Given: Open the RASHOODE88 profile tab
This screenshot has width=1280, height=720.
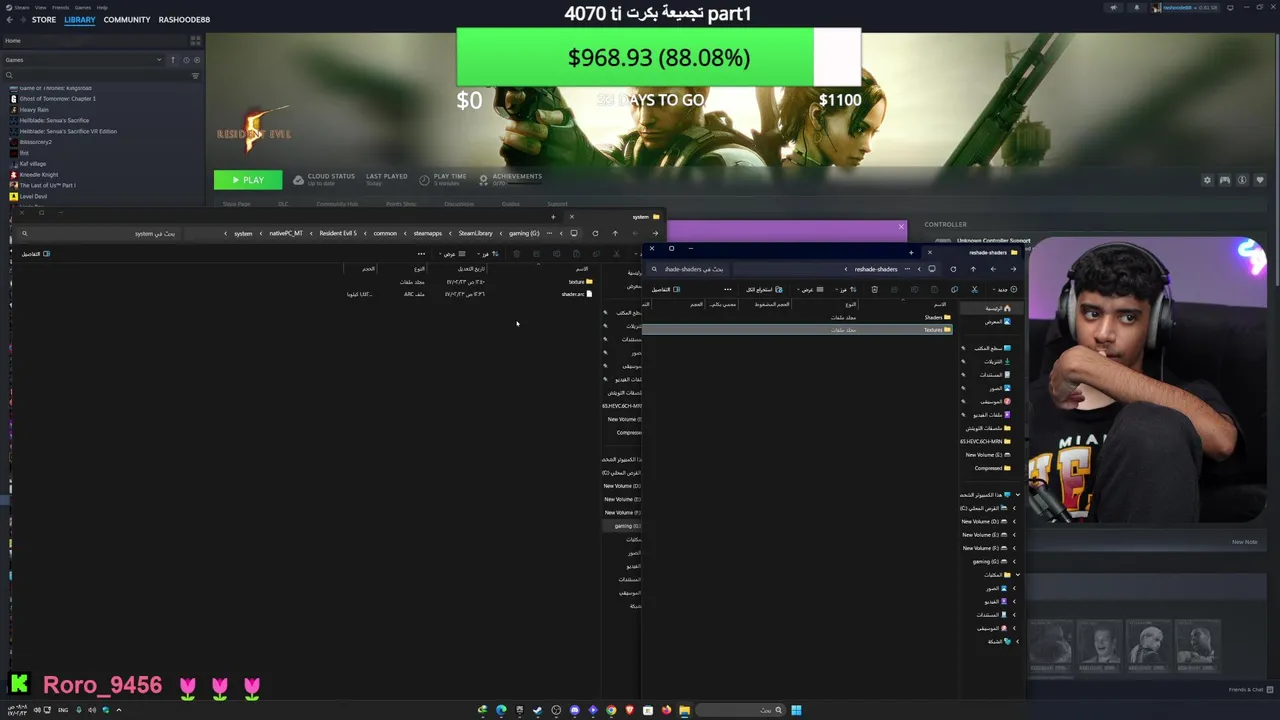Looking at the screenshot, I should click(184, 20).
